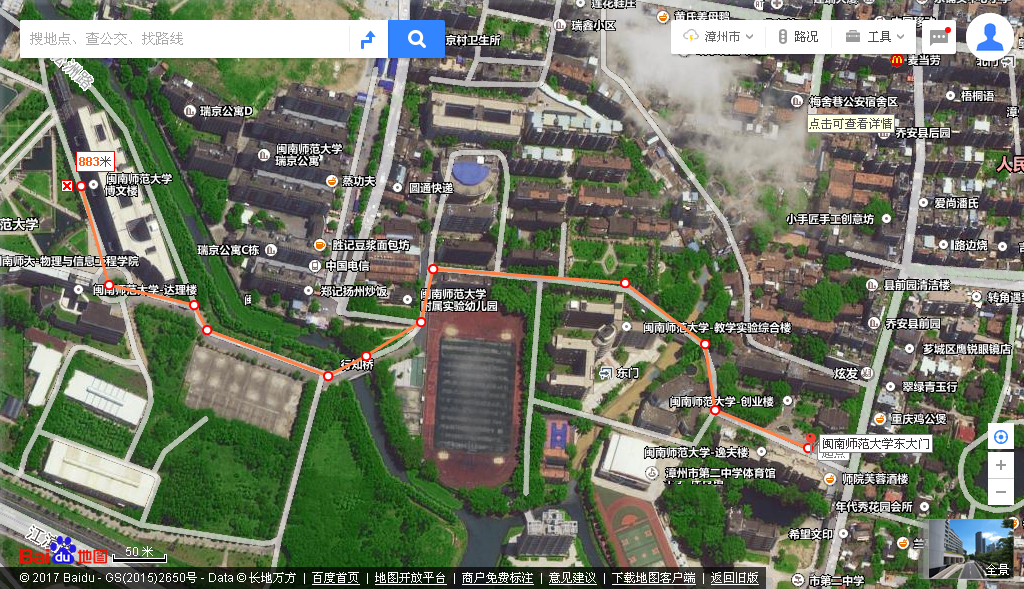Image resolution: width=1024 pixels, height=589 pixels.
Task: Open the 地图开放平台 link
Action: click(x=410, y=578)
